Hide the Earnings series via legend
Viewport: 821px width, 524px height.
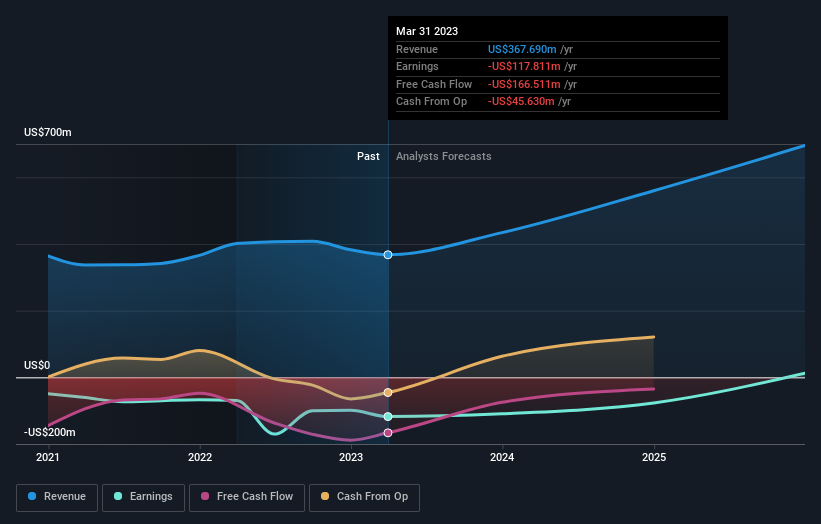(144, 496)
